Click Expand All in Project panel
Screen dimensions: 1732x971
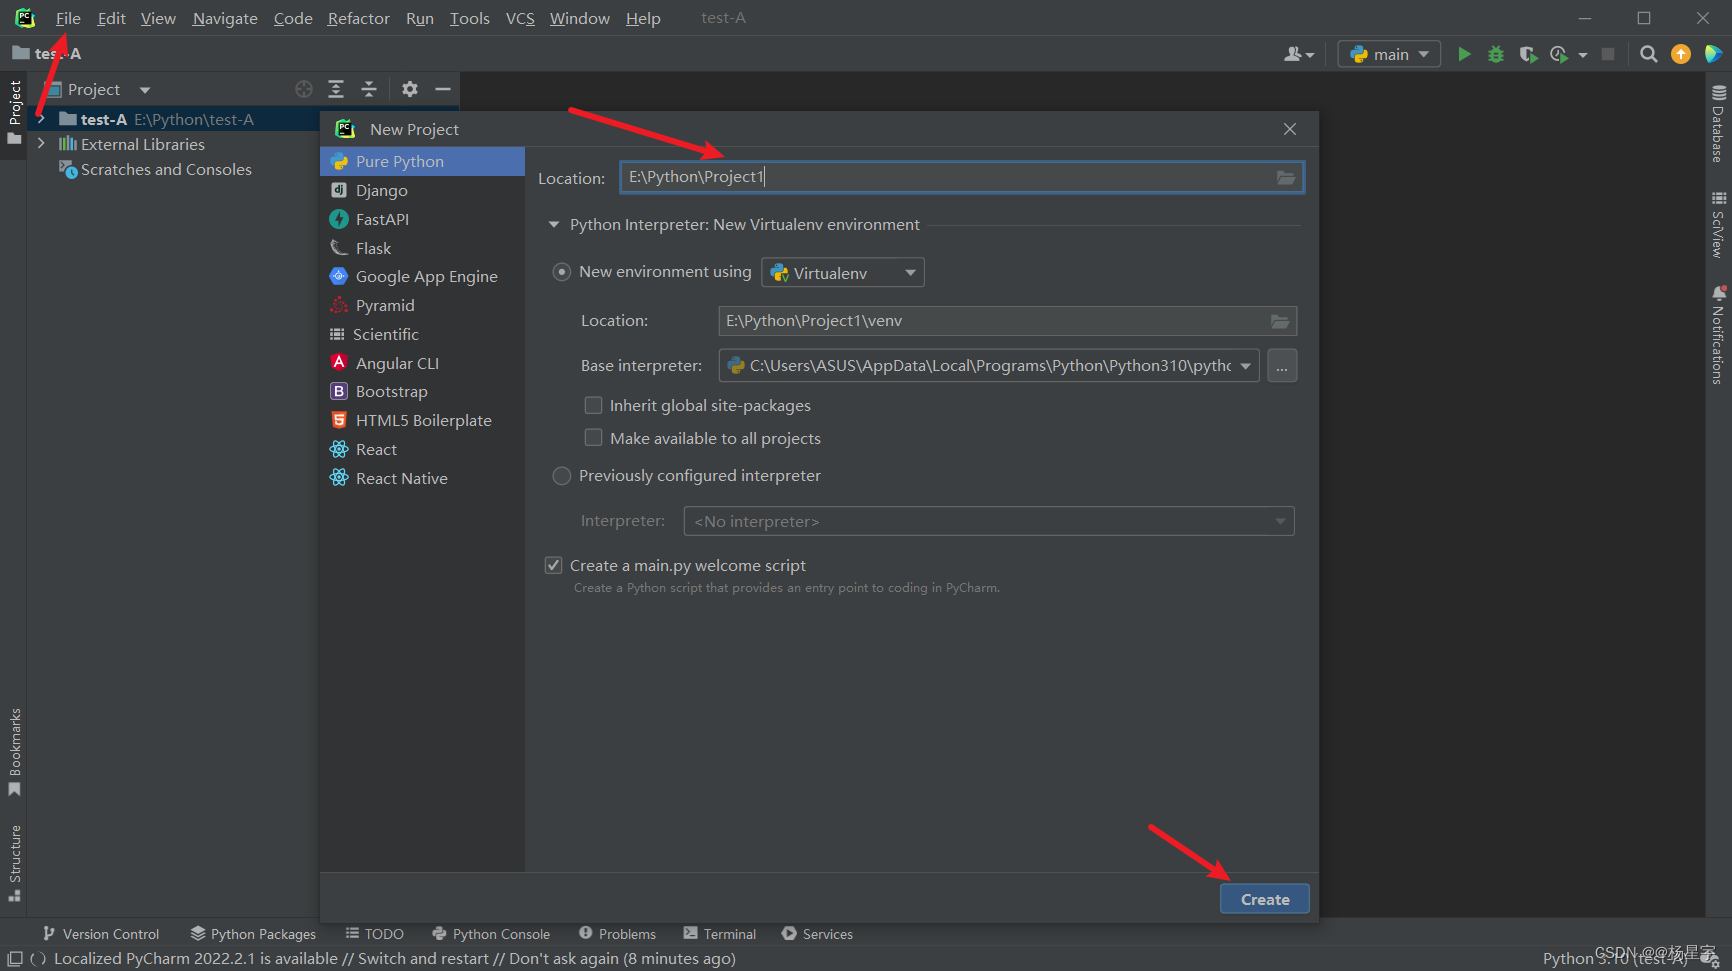[x=336, y=89]
